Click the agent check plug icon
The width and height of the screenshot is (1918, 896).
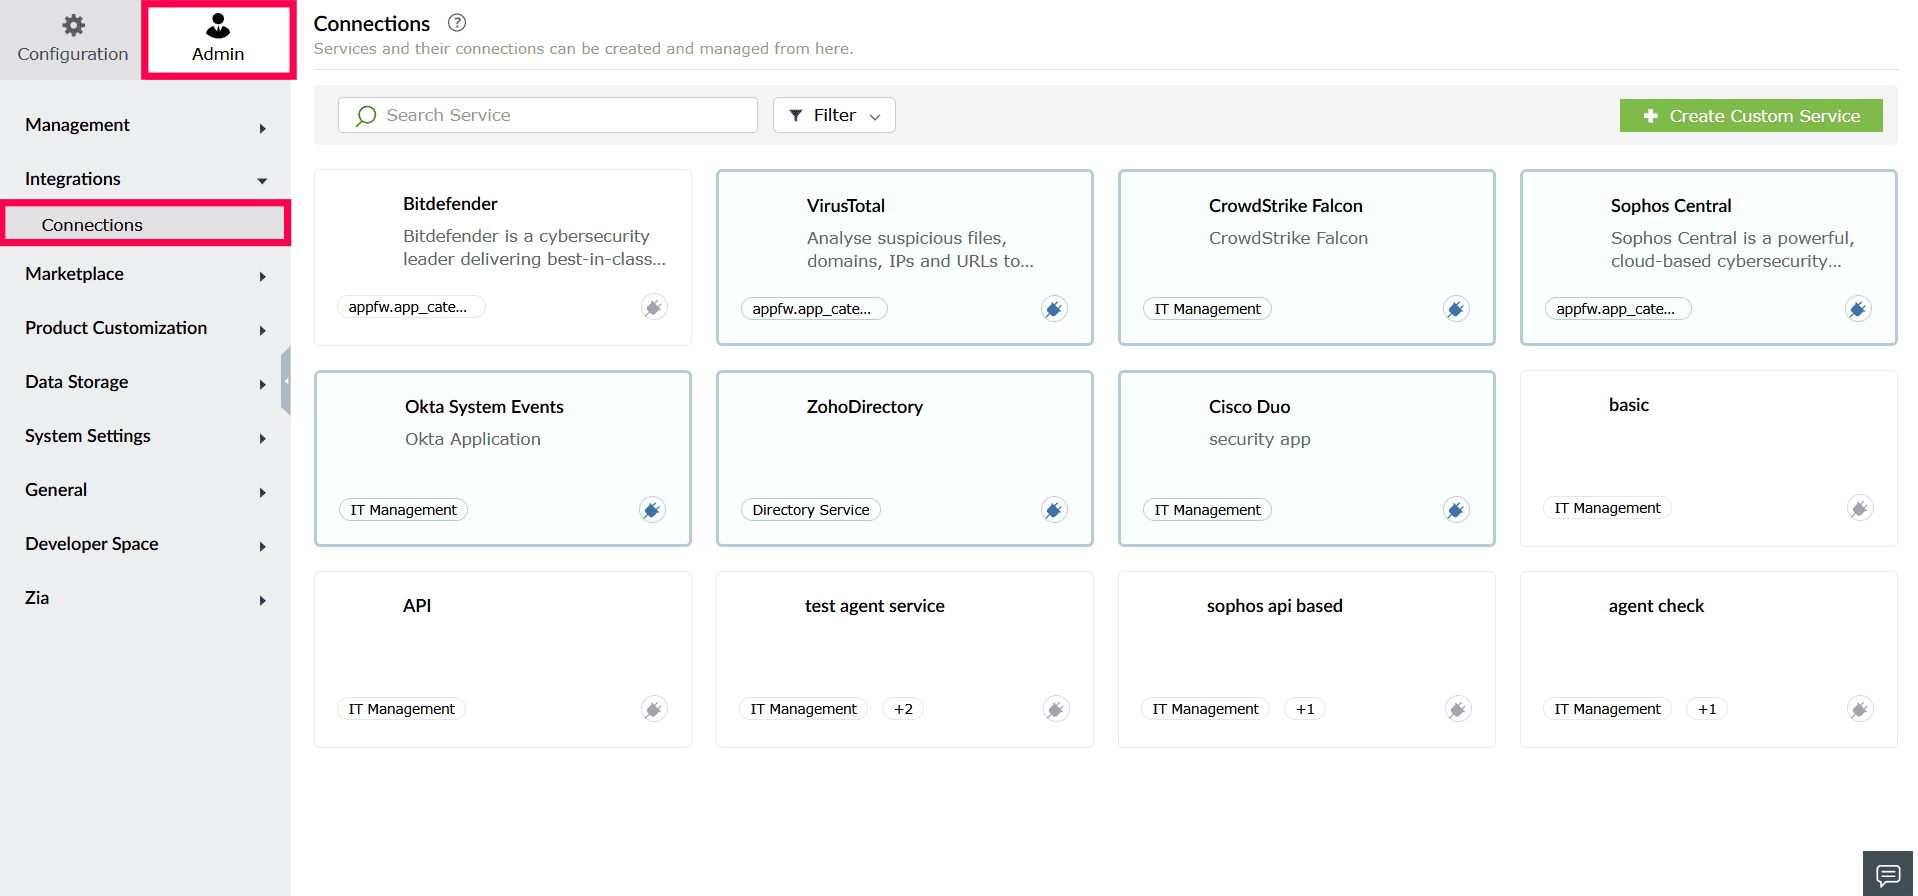coord(1860,709)
